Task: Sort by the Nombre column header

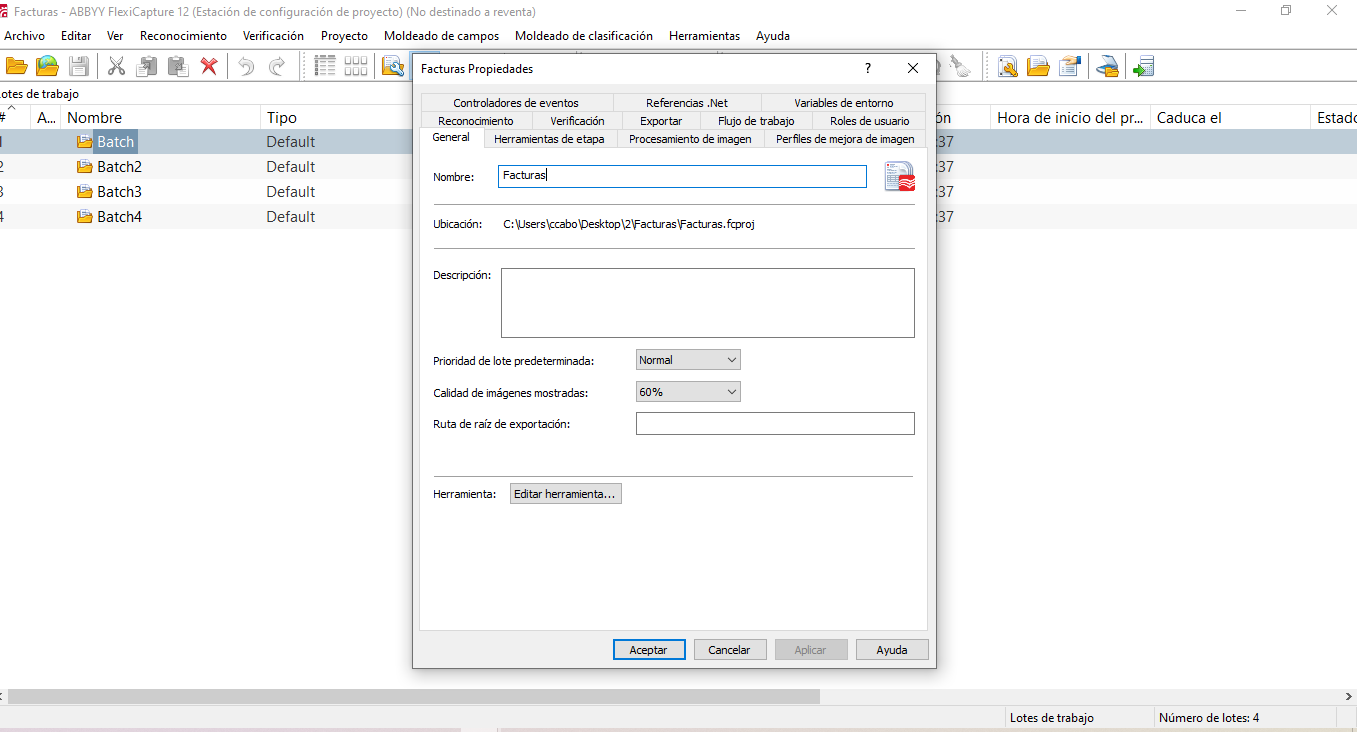Action: click(160, 118)
